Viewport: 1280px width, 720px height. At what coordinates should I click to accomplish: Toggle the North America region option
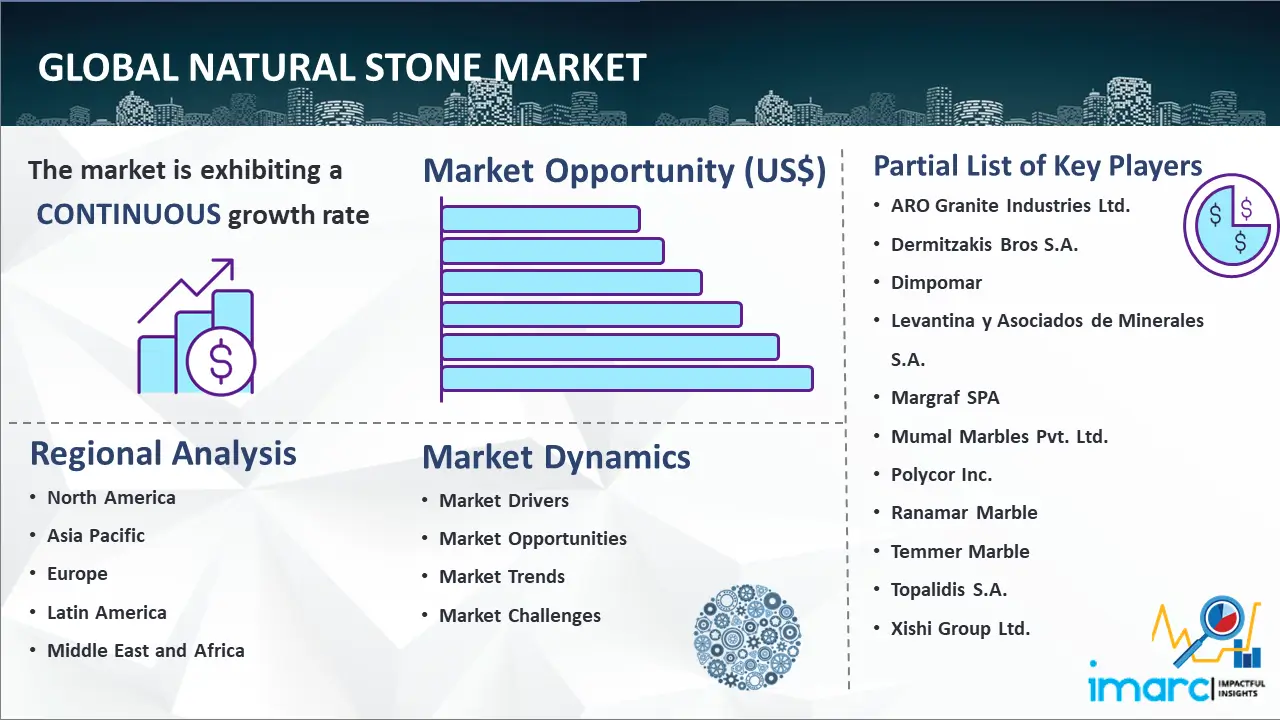111,497
